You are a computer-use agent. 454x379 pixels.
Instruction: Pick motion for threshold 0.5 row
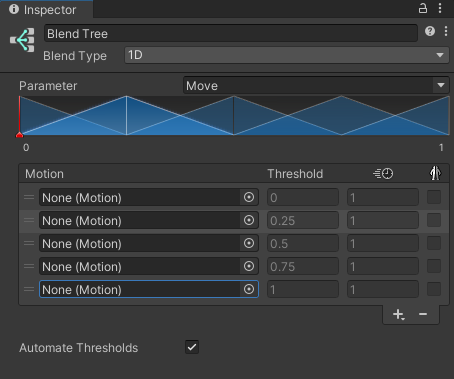249,243
